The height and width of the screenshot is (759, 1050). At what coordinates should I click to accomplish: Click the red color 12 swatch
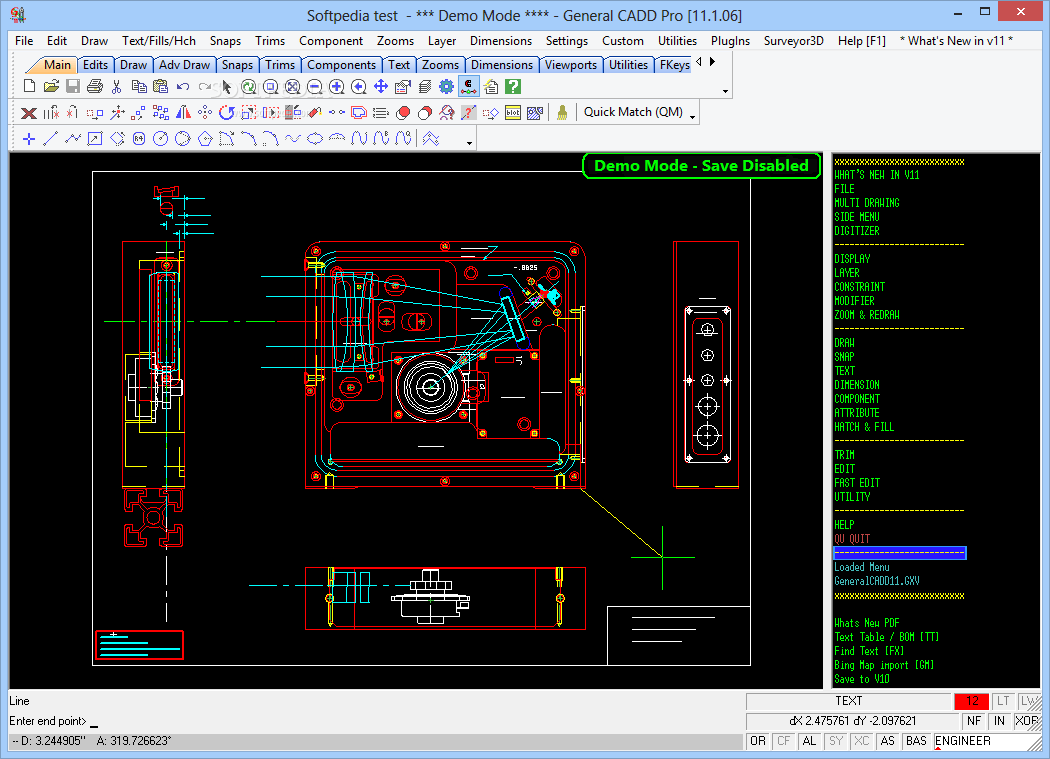[972, 701]
